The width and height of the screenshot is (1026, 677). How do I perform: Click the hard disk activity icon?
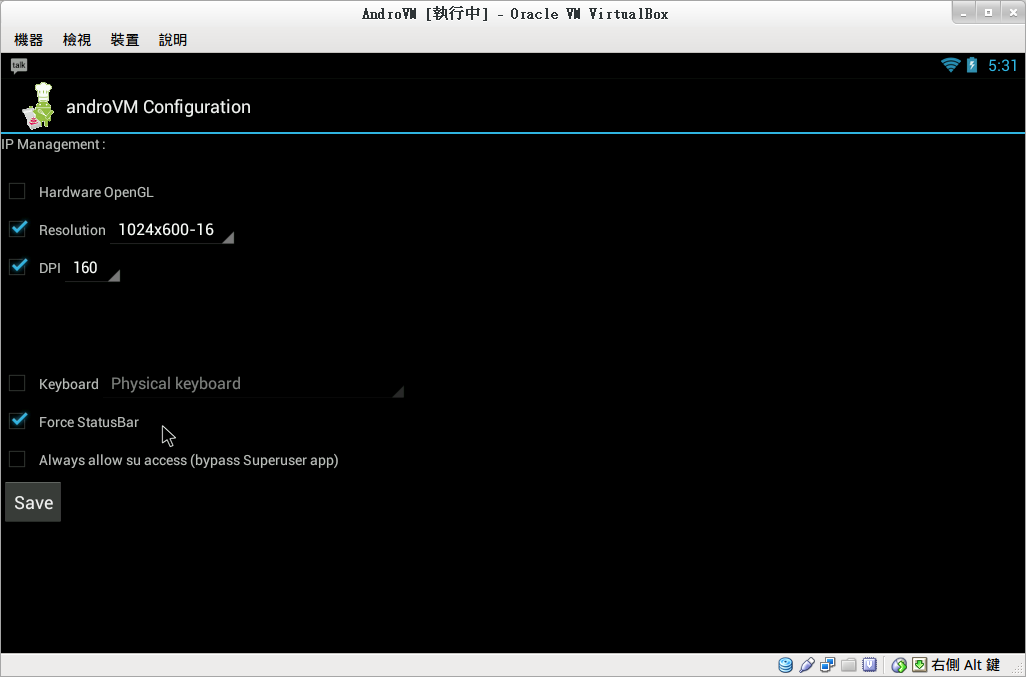pyautogui.click(x=785, y=665)
